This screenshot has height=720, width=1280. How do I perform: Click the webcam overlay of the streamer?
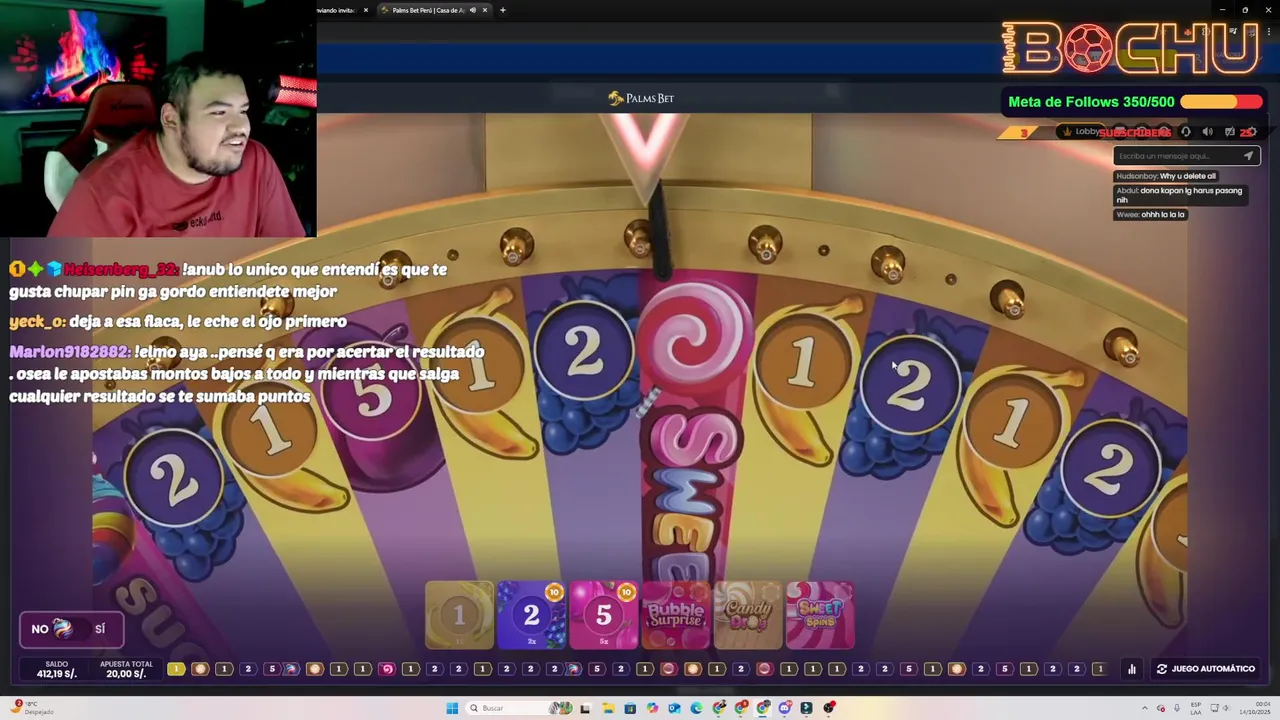pos(158,118)
